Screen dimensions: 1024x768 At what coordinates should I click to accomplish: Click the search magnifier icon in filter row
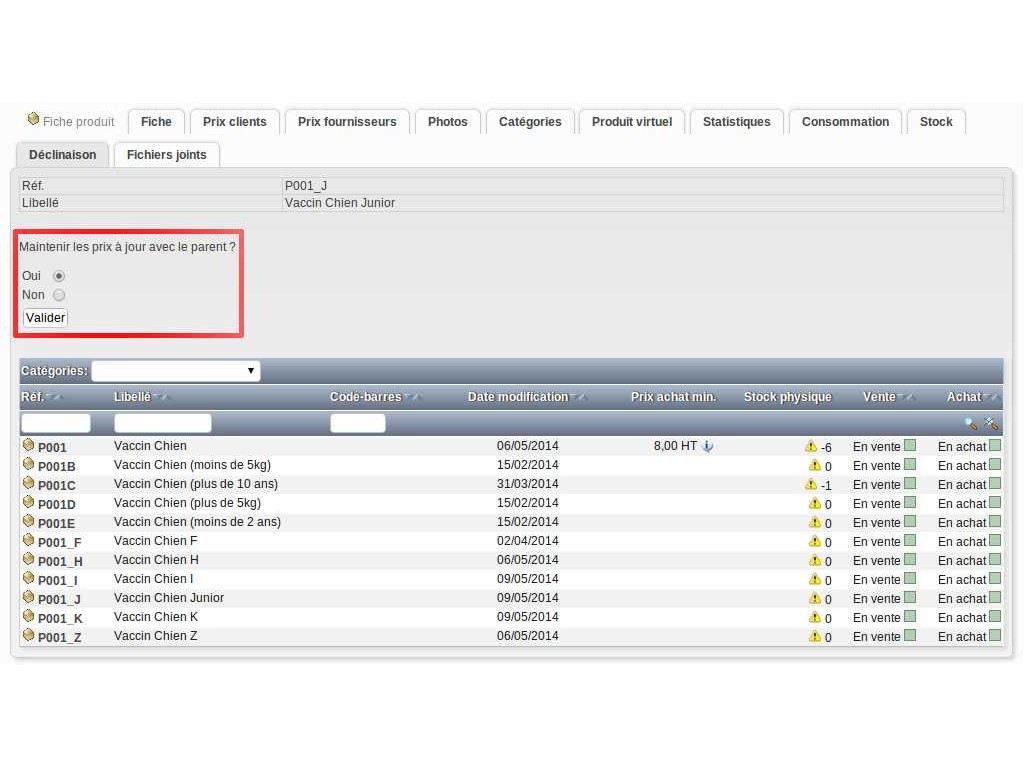pyautogui.click(x=970, y=424)
